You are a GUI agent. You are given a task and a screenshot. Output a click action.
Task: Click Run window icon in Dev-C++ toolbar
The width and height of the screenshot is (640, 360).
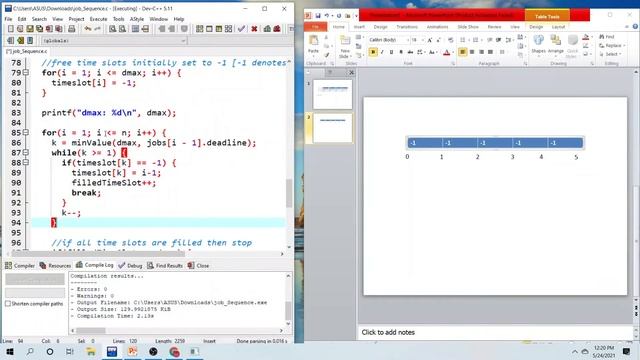[209, 29]
